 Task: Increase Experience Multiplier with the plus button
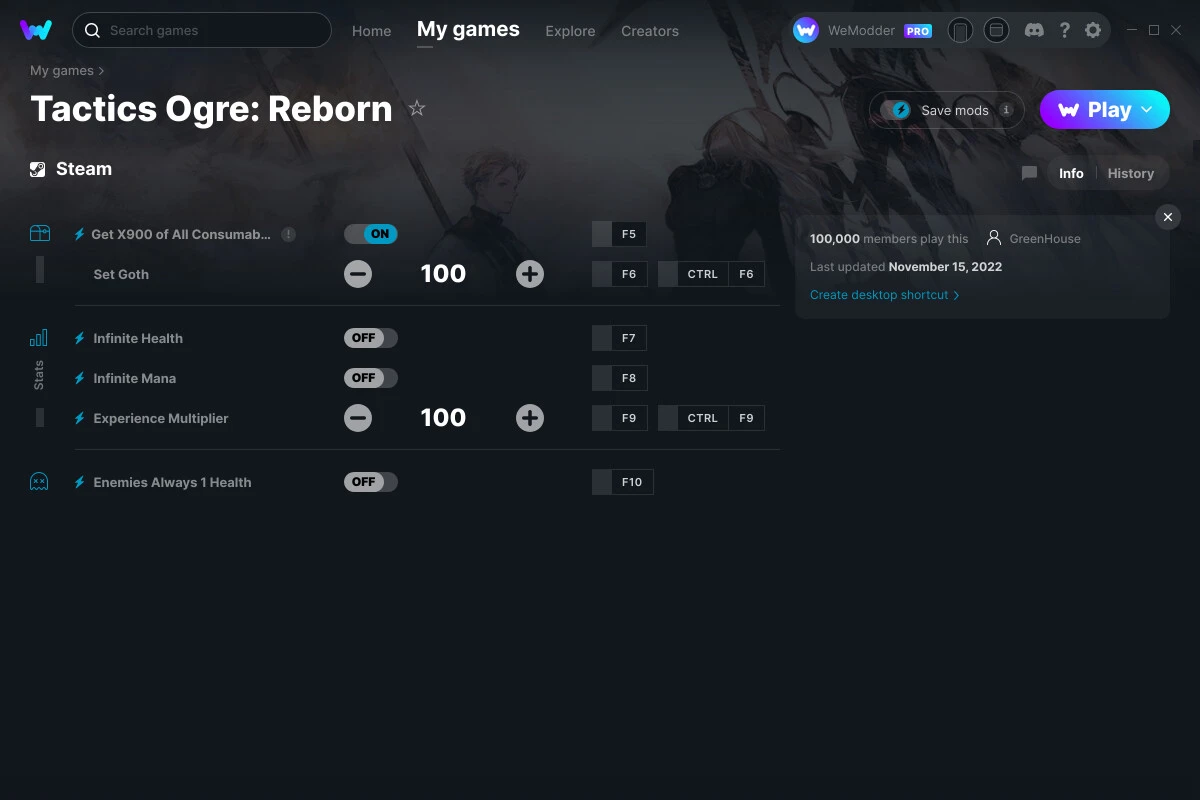coord(530,418)
